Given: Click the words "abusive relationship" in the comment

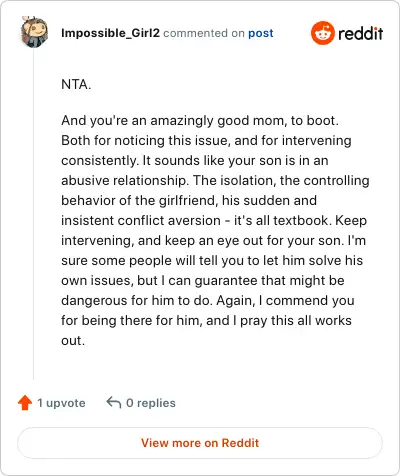Looking at the screenshot, I should [124, 180].
